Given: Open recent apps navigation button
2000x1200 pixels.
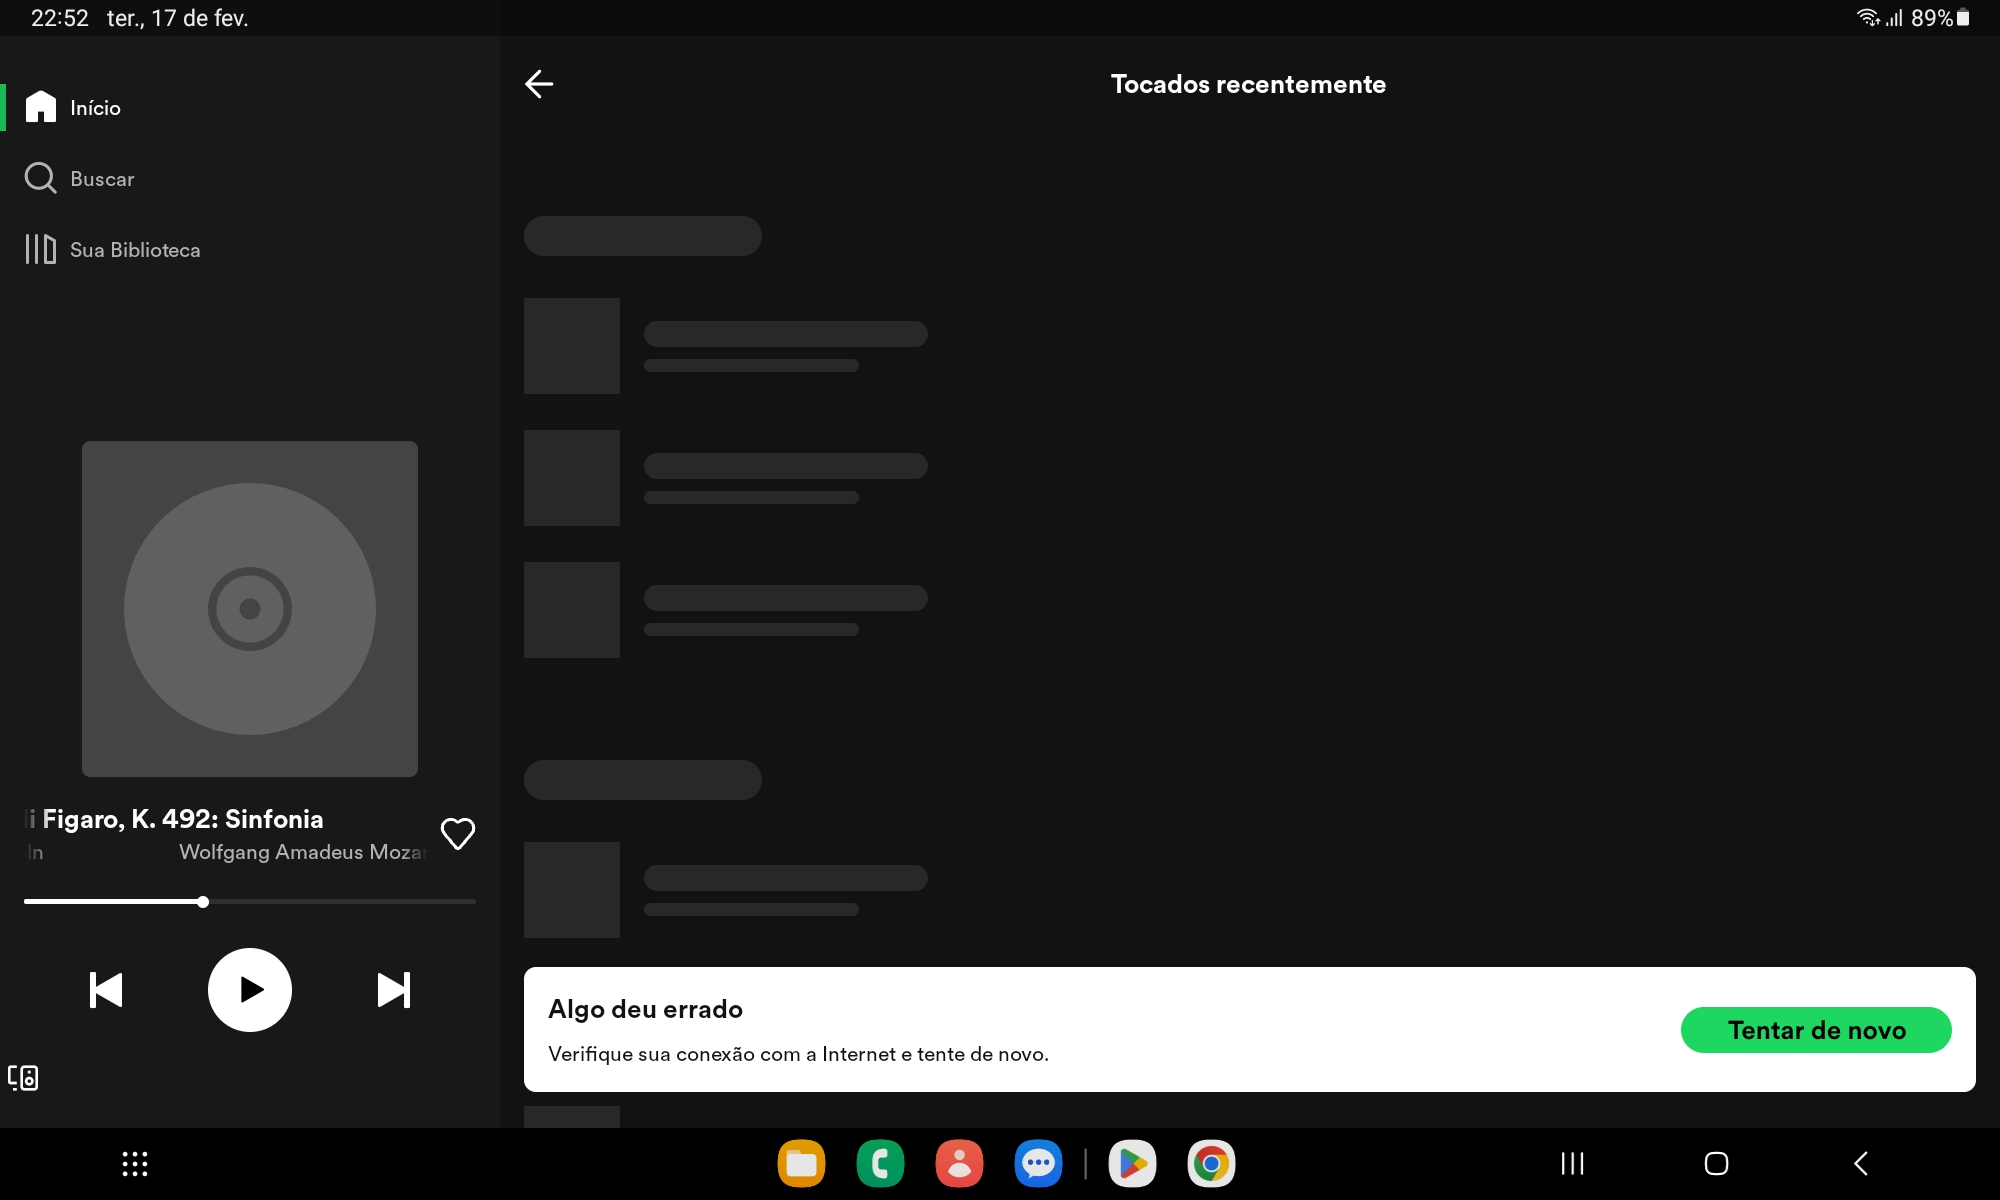Looking at the screenshot, I should 1572,1164.
